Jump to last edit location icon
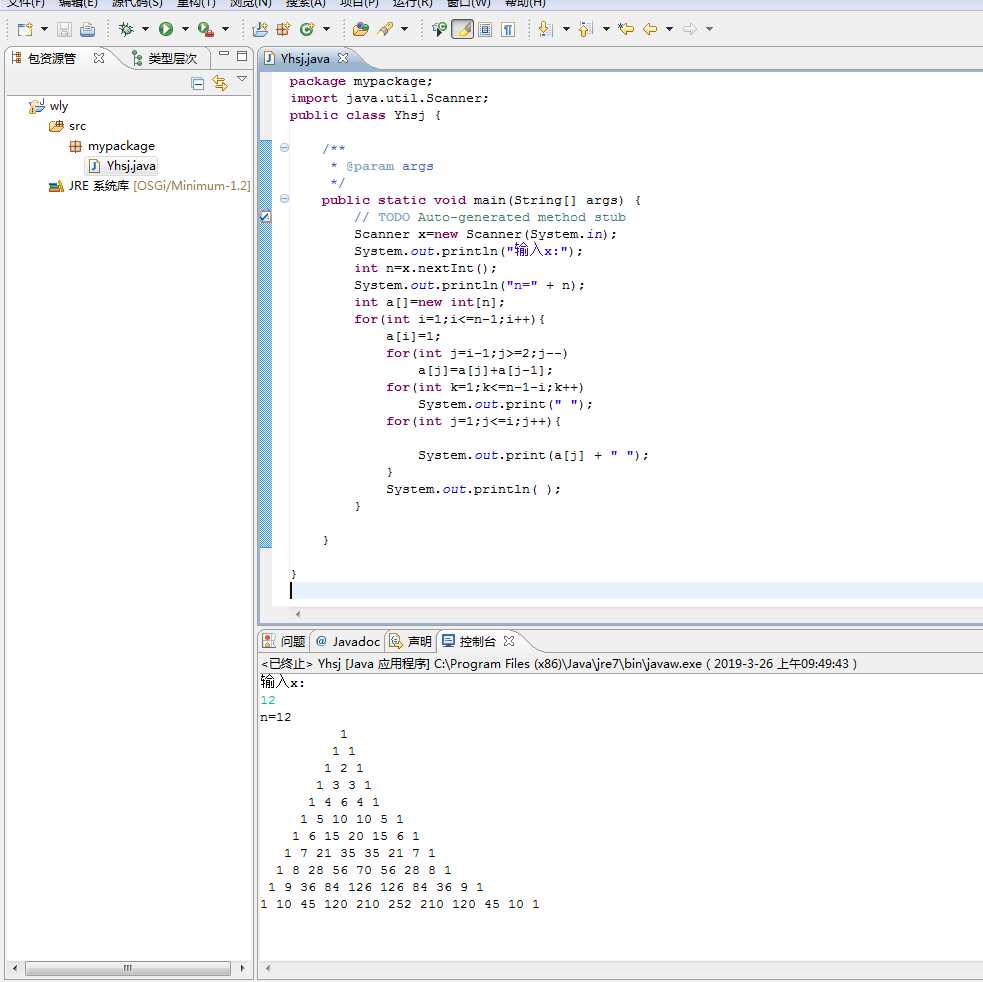 tap(626, 29)
